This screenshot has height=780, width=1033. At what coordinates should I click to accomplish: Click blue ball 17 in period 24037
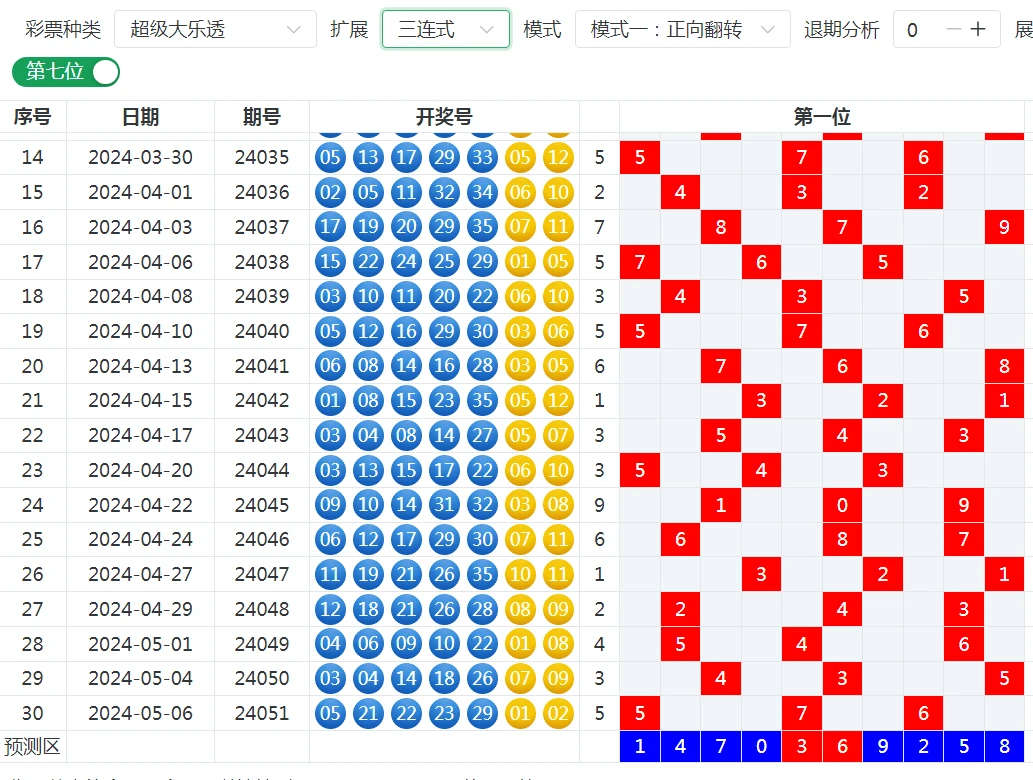pyautogui.click(x=330, y=227)
